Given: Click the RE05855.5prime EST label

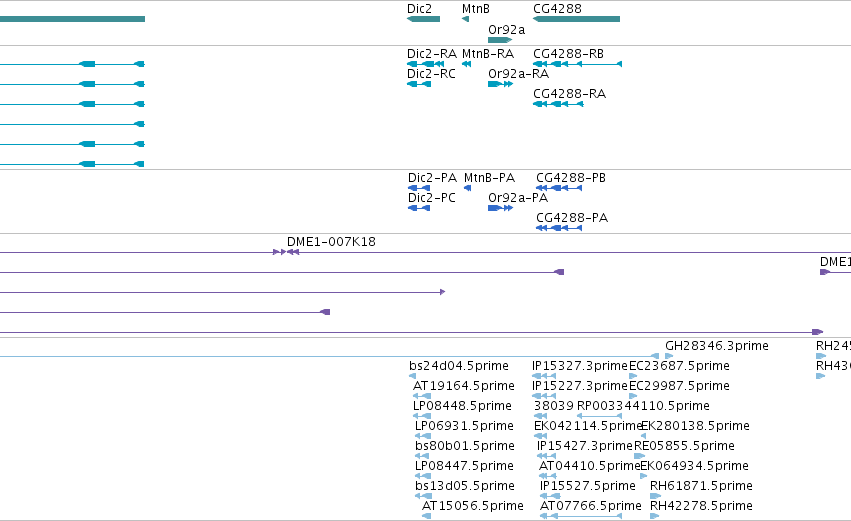Looking at the screenshot, I should click(x=684, y=447).
